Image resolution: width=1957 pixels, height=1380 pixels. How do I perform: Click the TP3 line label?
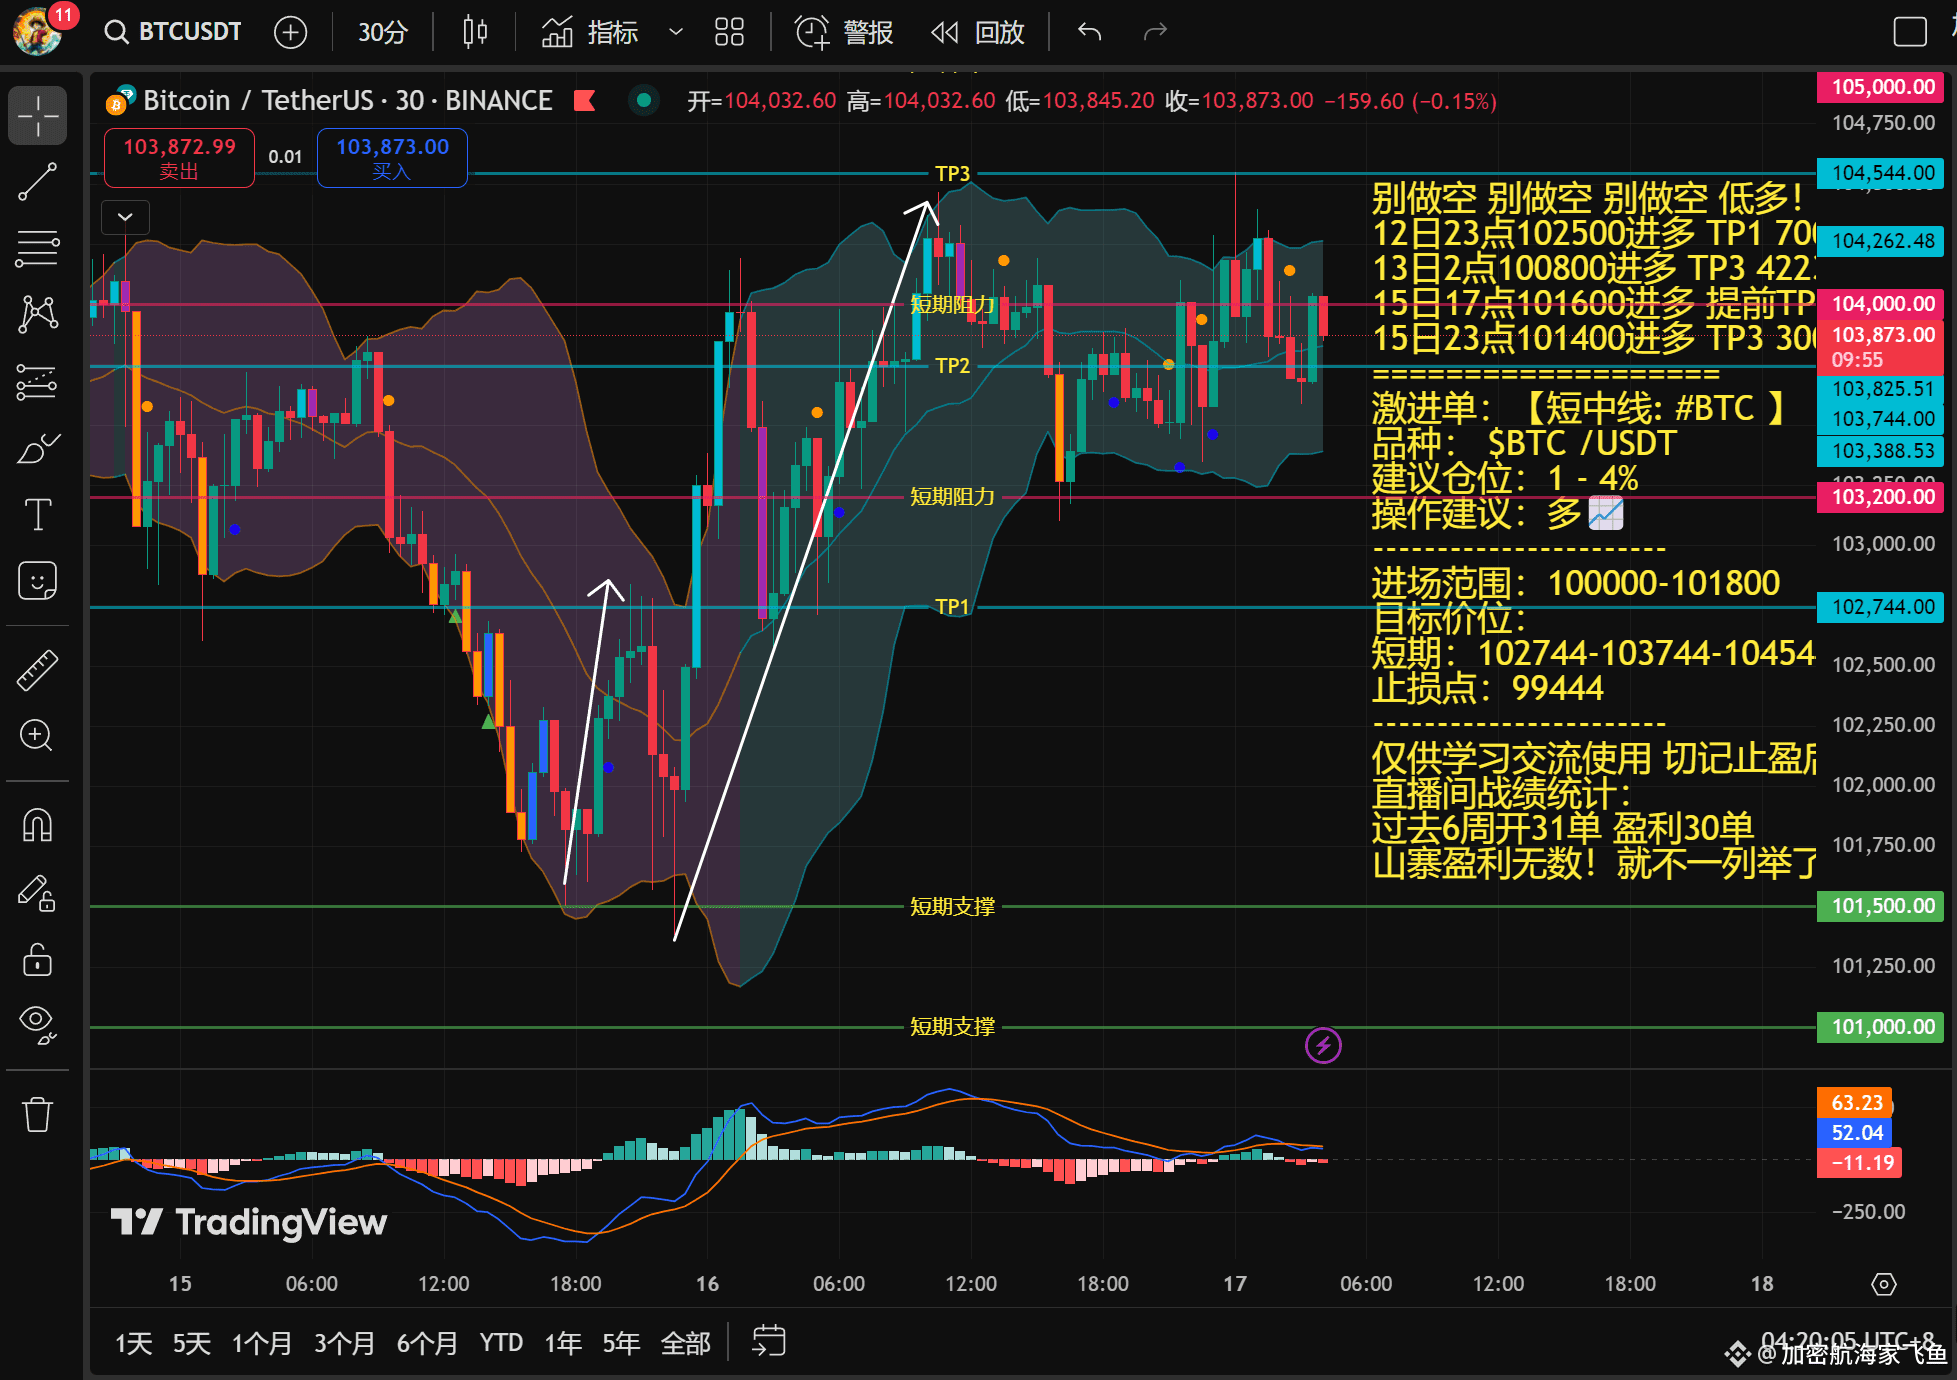[952, 173]
